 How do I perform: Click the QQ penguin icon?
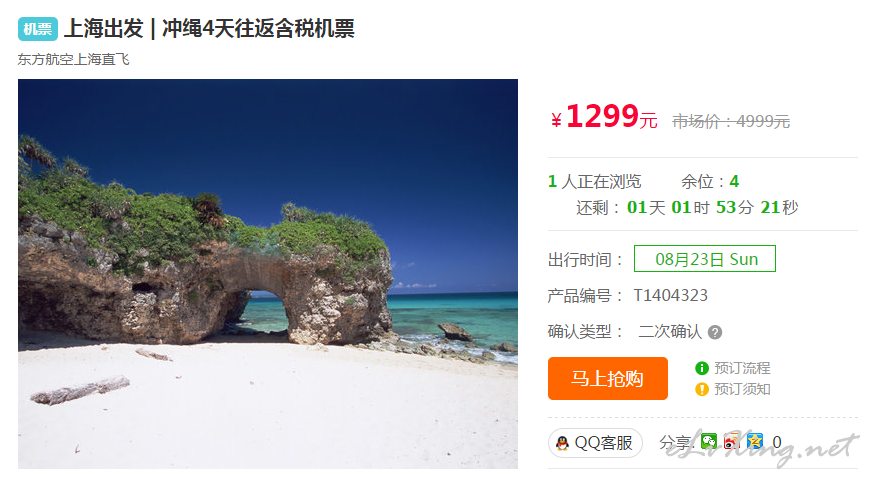tap(562, 443)
